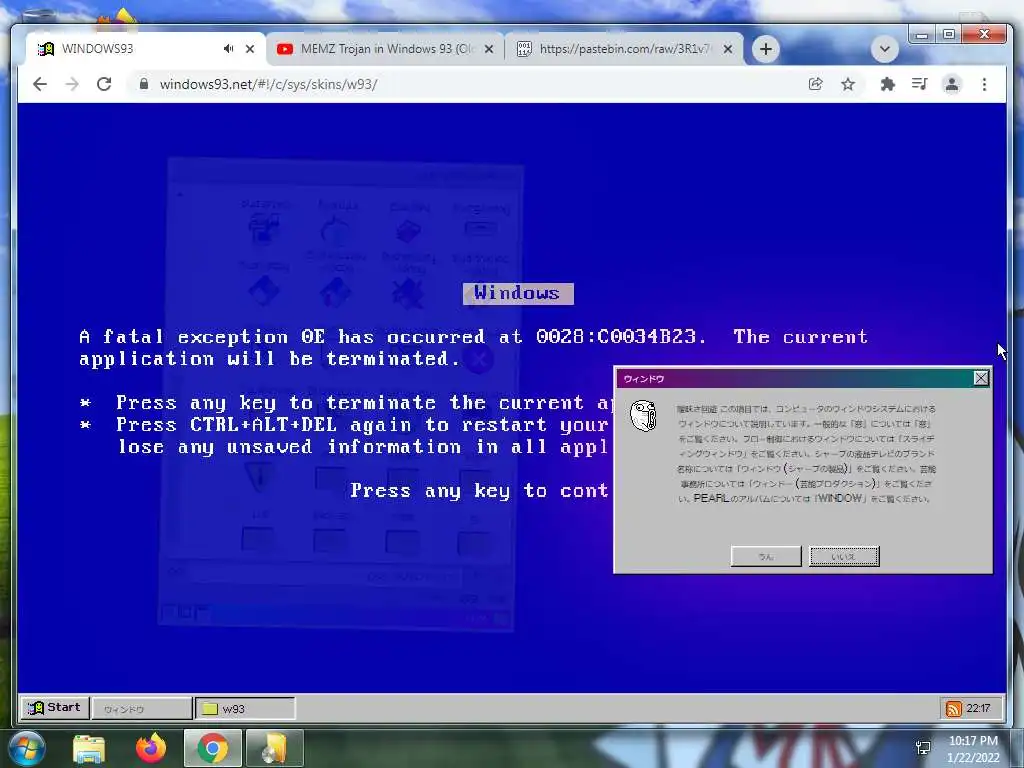The height and width of the screenshot is (768, 1024).
Task: Click the RSS feed tray icon
Action: (953, 709)
